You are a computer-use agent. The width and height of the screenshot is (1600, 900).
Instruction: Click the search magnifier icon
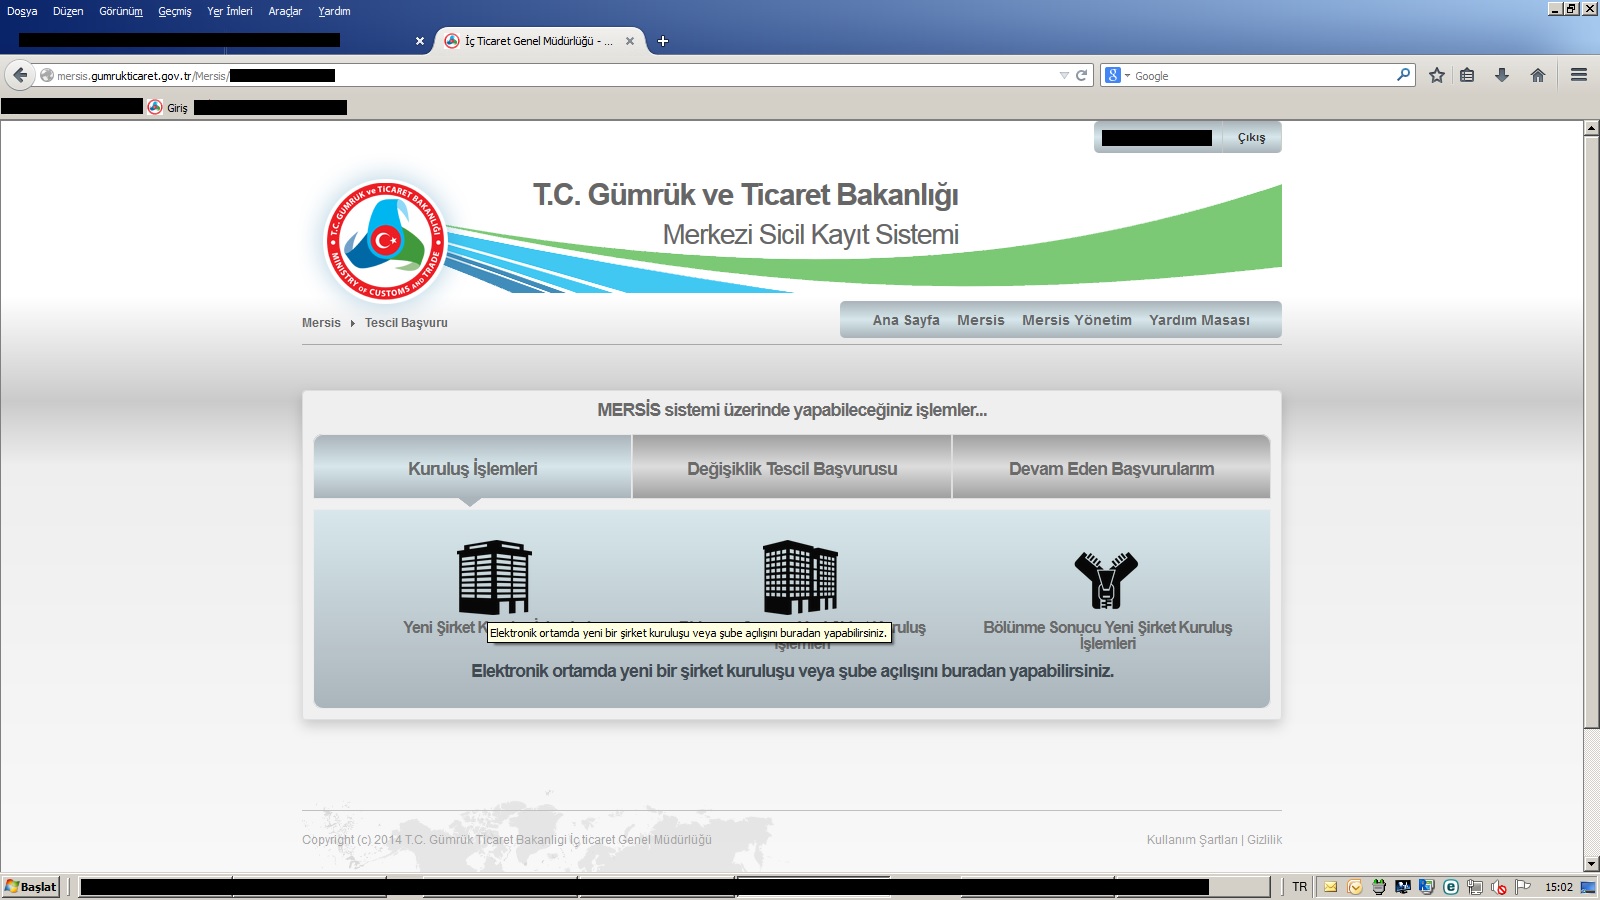[1403, 75]
